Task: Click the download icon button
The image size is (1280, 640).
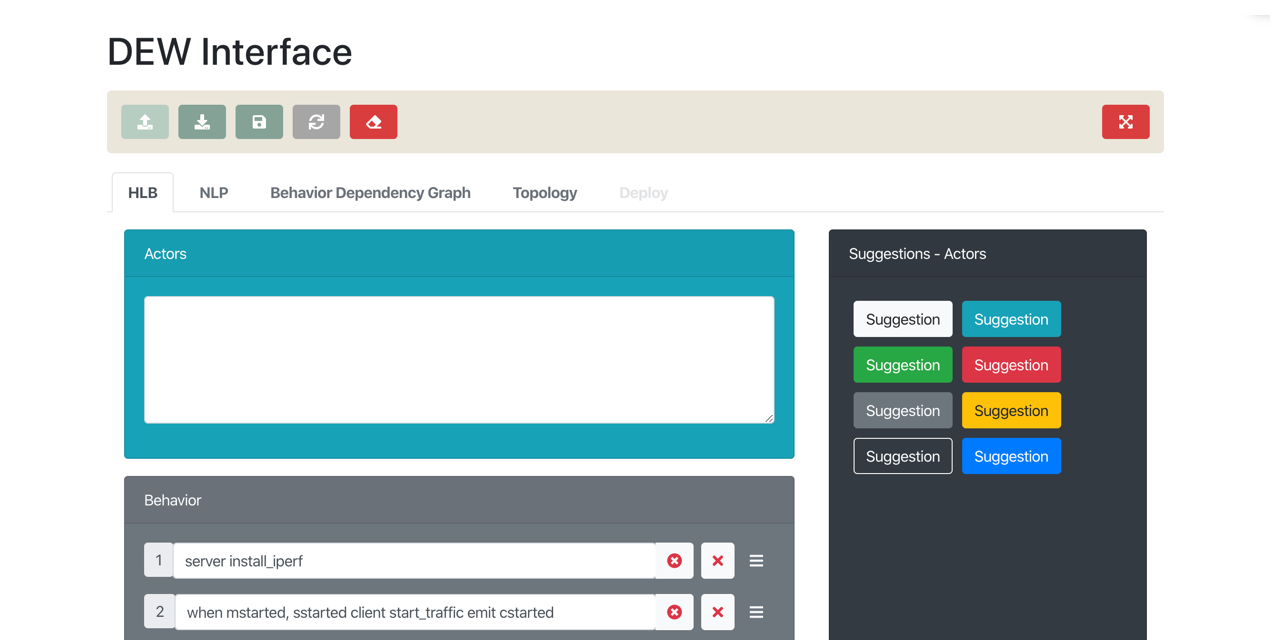Action: click(x=202, y=122)
